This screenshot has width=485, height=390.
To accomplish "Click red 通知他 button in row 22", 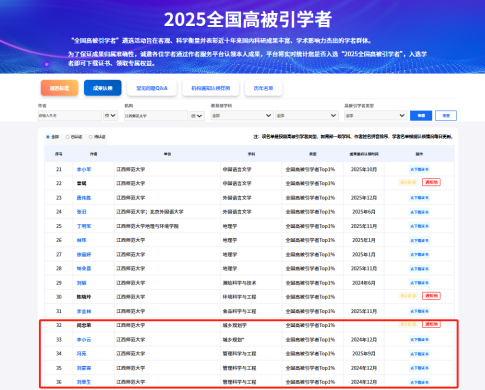I will 431,182.
